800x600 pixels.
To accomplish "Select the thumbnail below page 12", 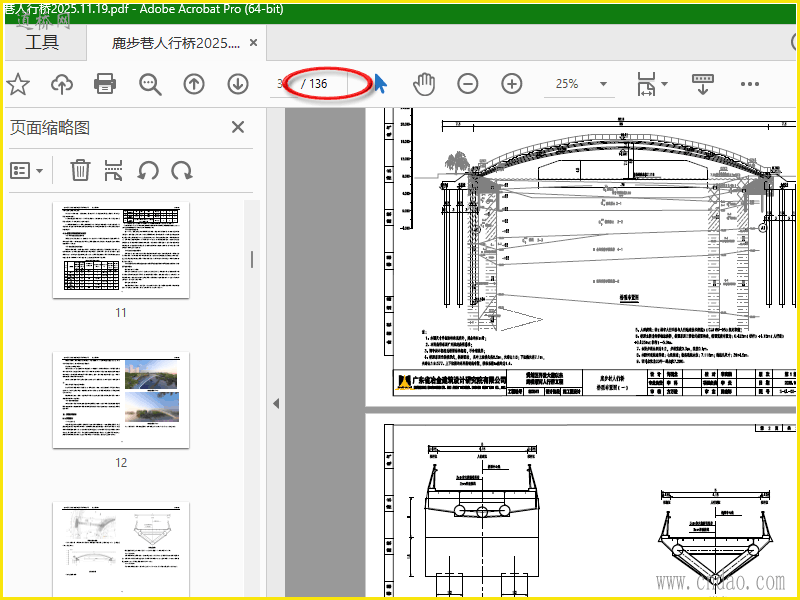I will click(121, 549).
